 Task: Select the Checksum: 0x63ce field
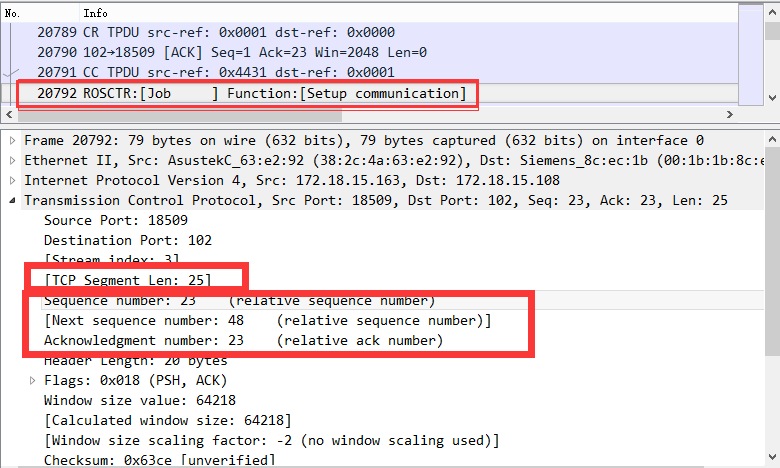point(160,460)
